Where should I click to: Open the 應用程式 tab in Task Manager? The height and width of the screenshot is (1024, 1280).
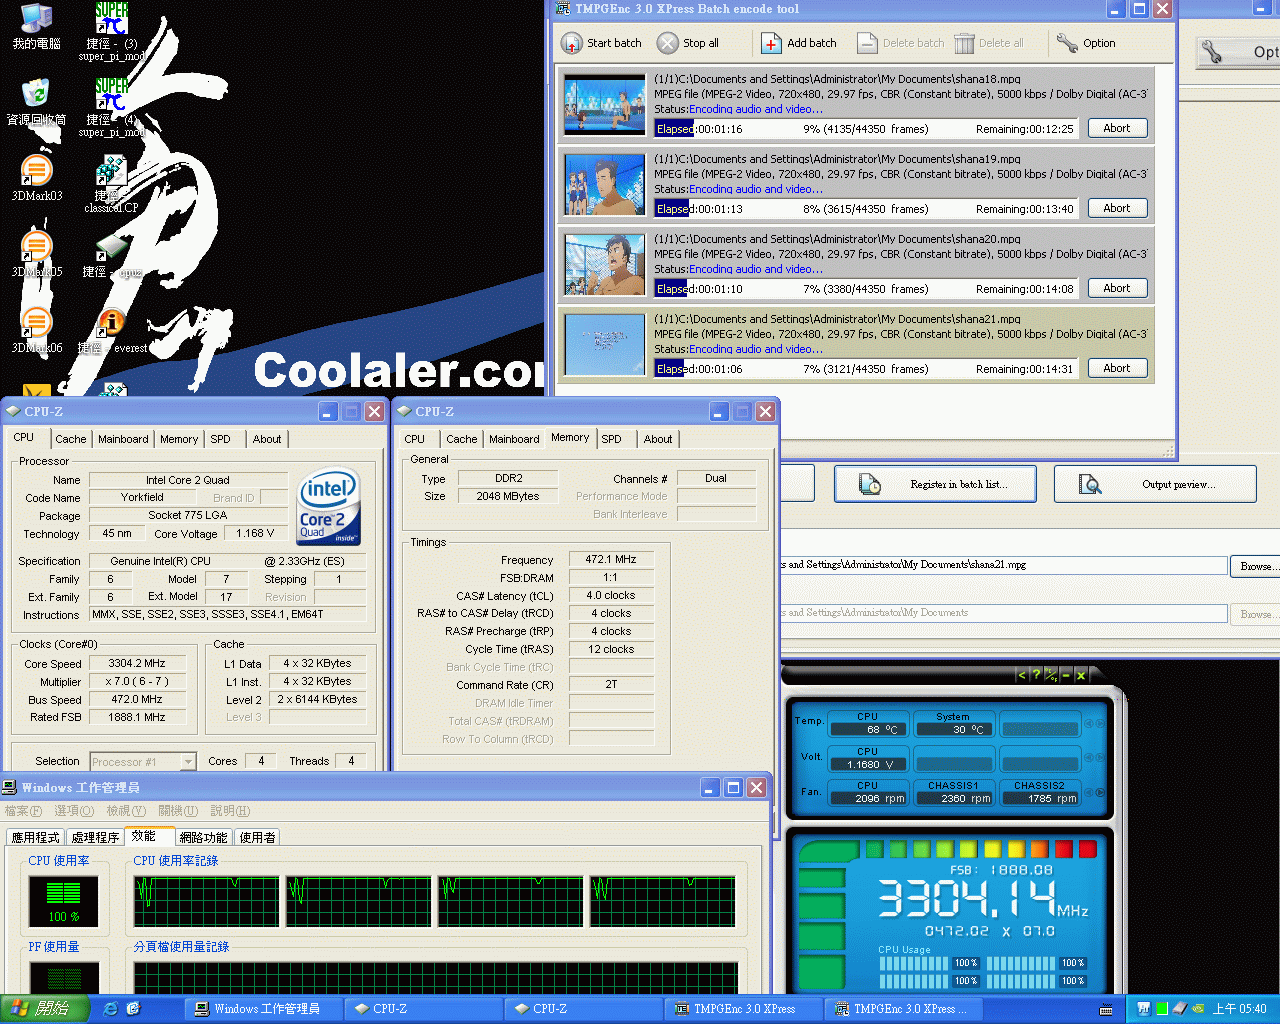tap(35, 838)
